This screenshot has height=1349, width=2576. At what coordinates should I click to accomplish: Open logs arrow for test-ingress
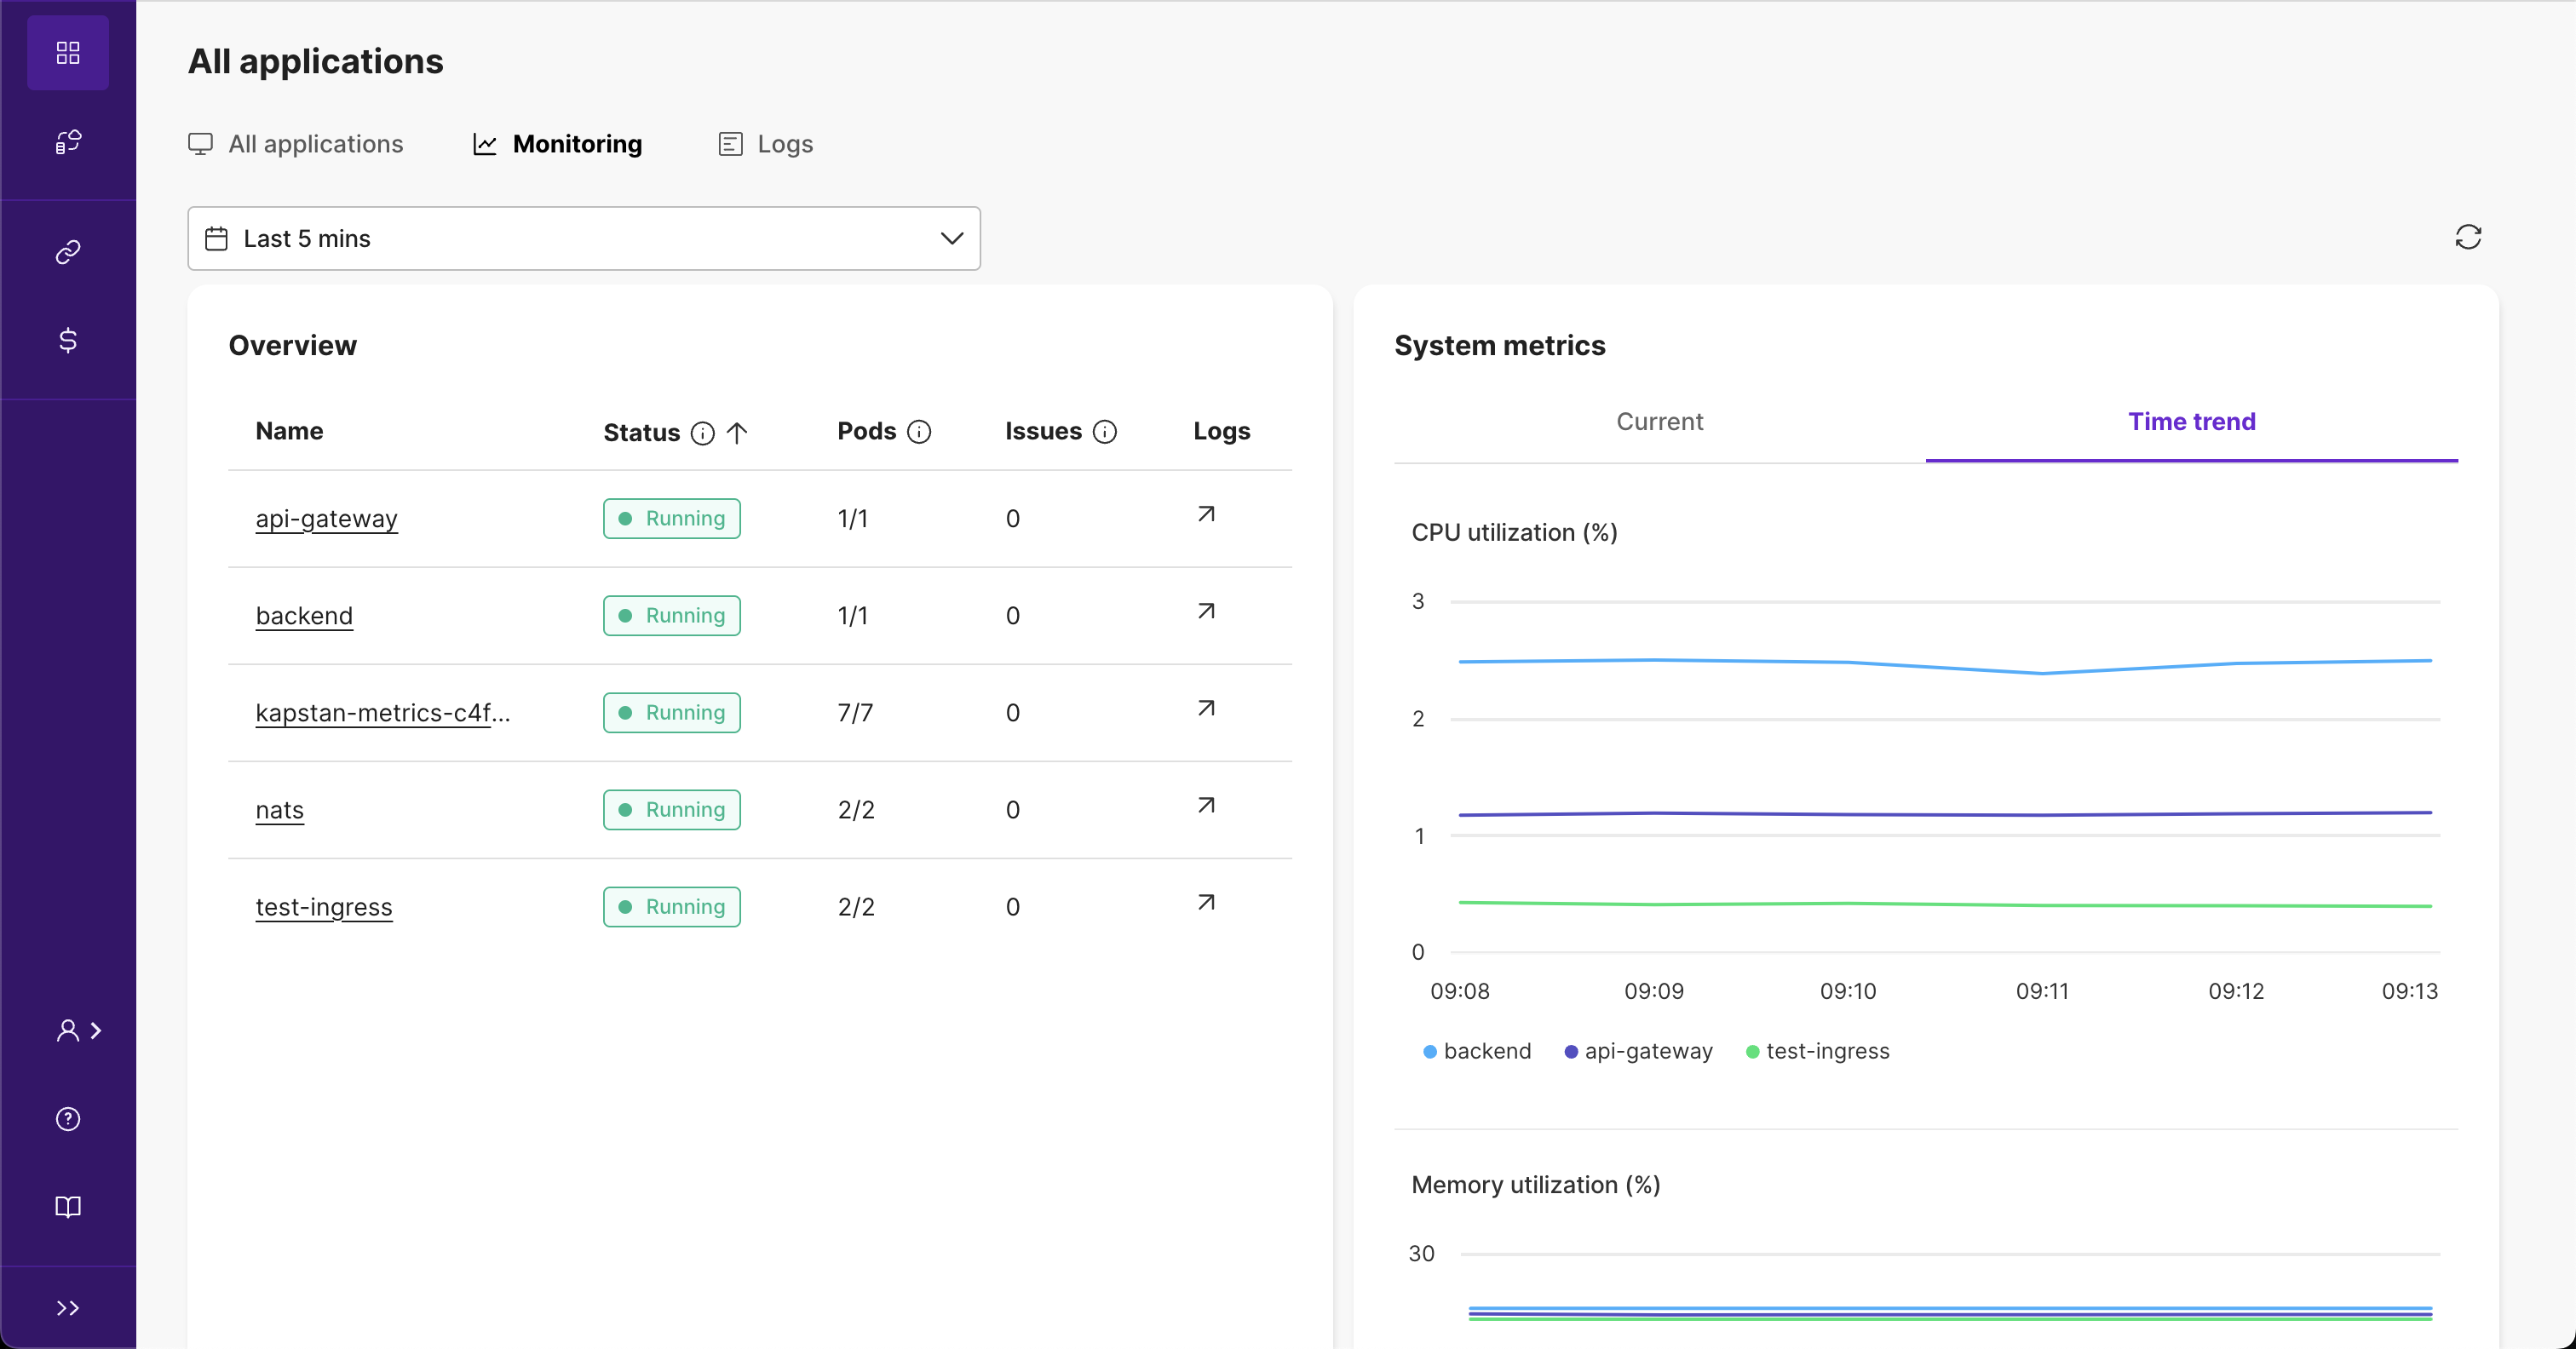coord(1206,902)
